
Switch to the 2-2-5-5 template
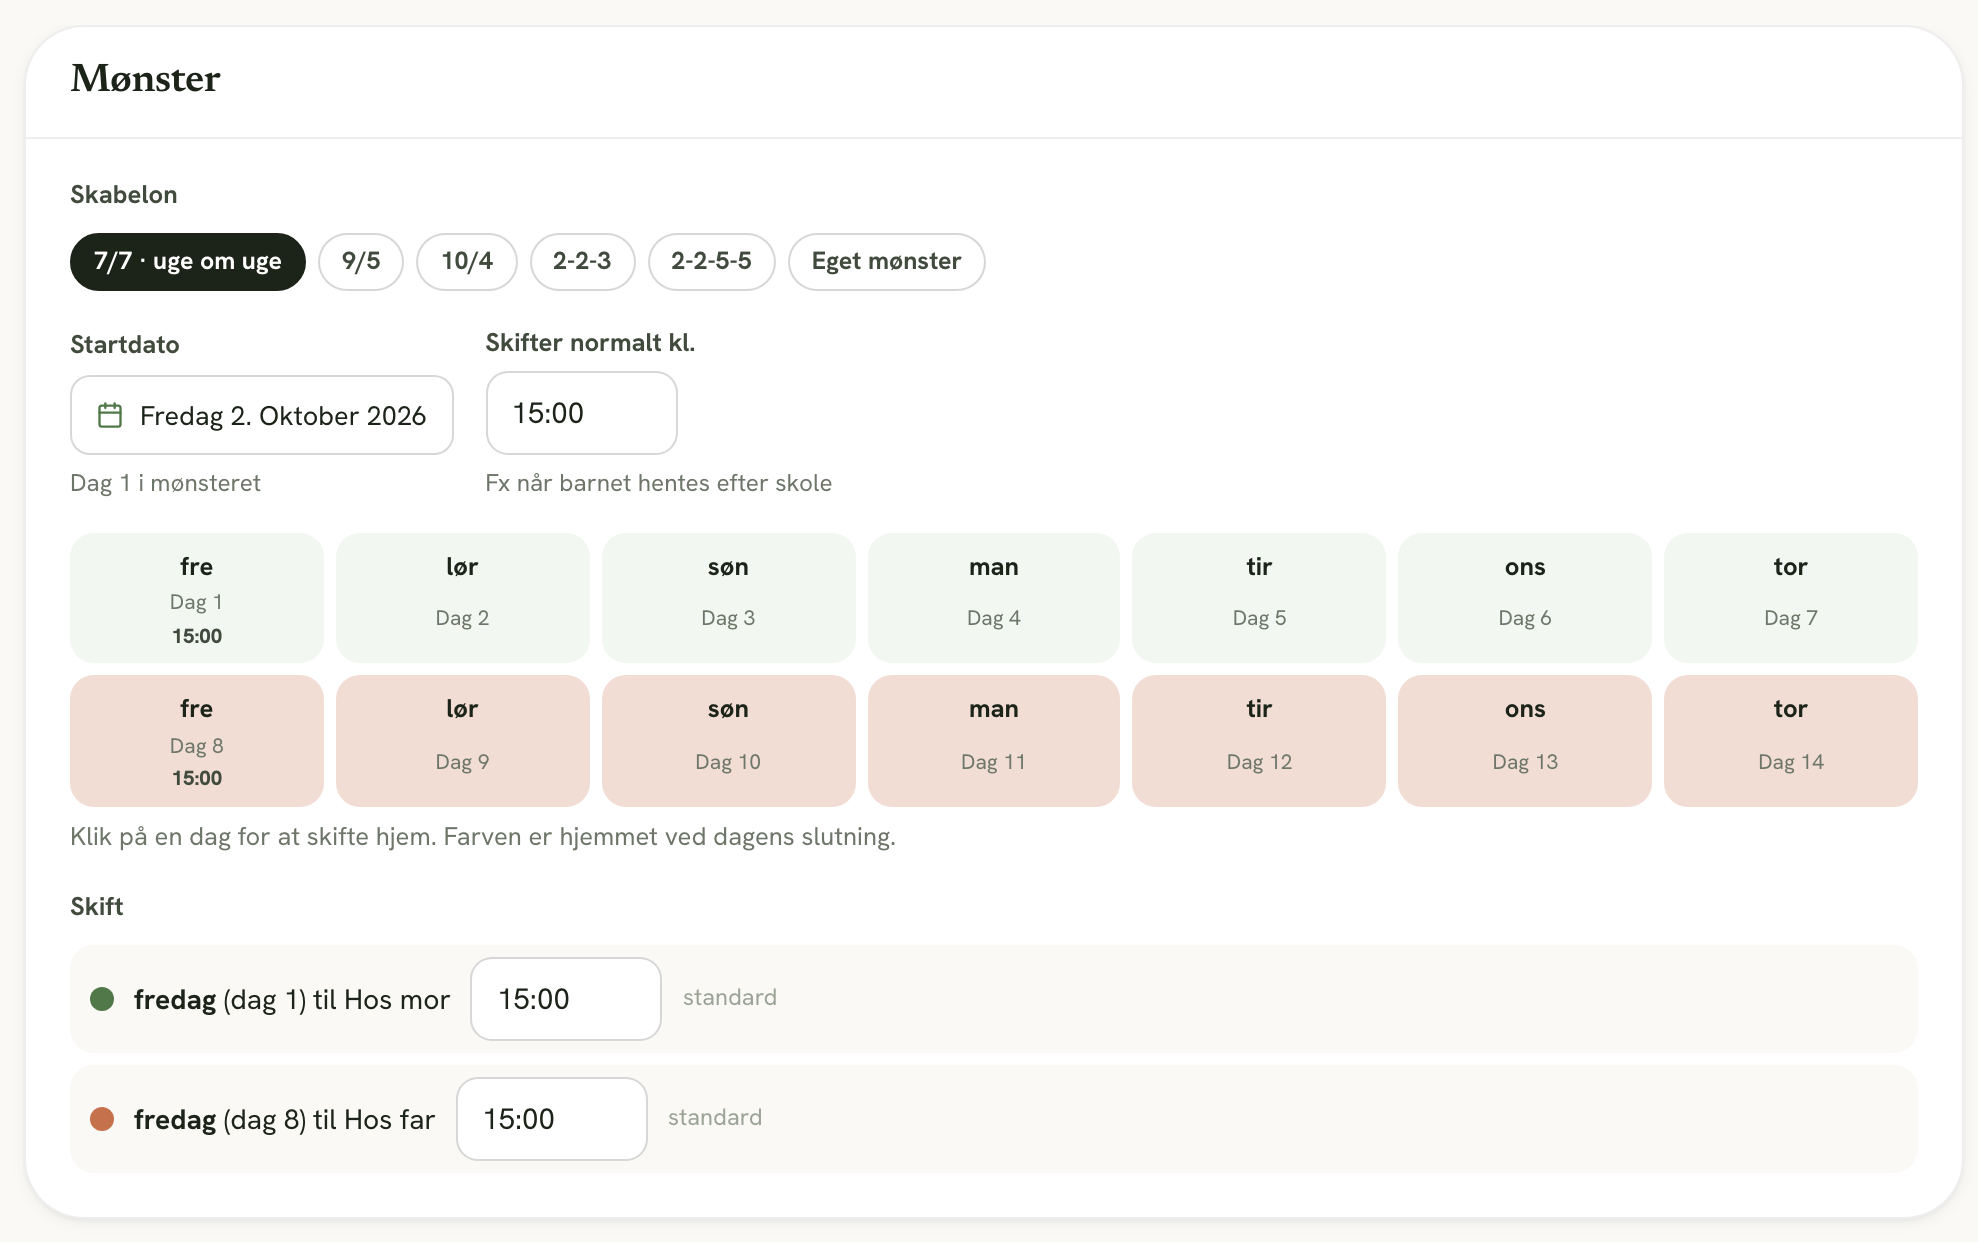[711, 262]
